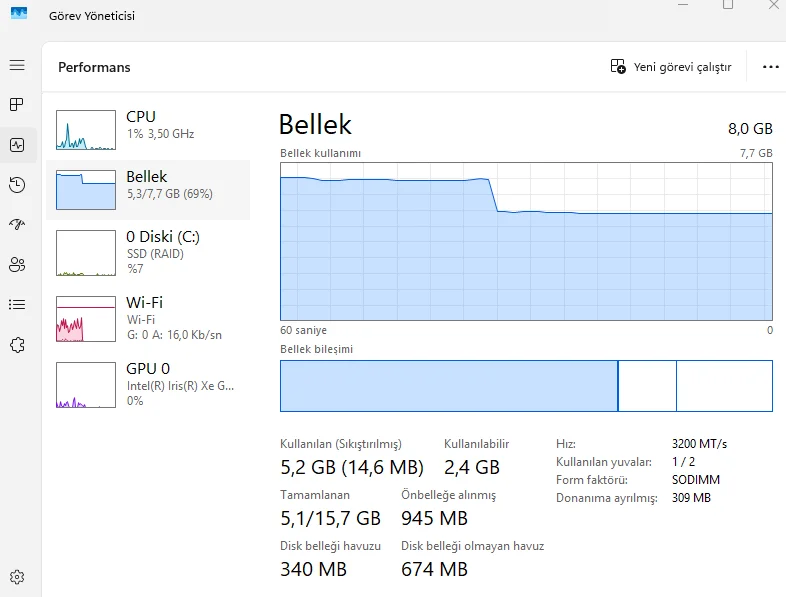Open the Users page icon

(x=17, y=264)
